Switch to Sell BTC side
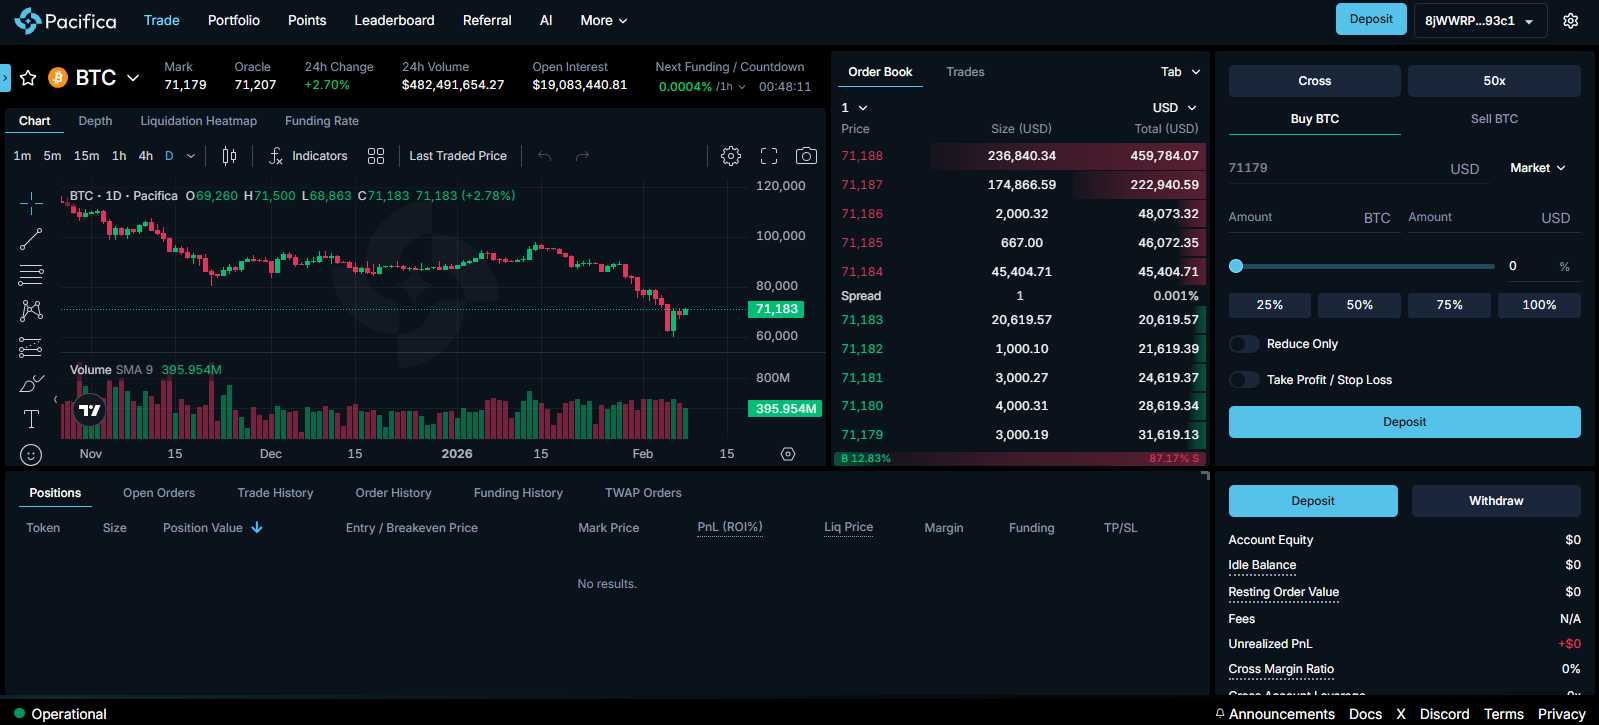 coord(1494,119)
